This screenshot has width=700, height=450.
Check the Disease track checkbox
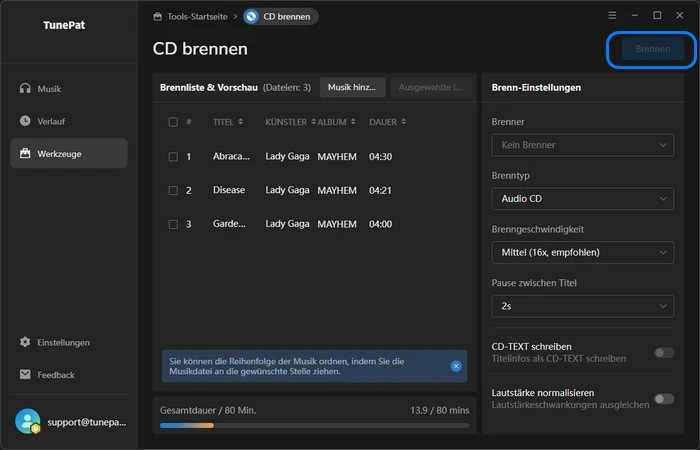173,191
